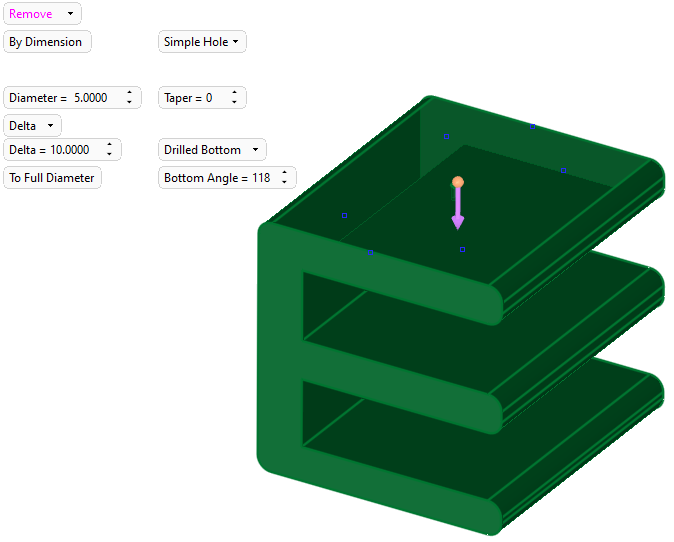The width and height of the screenshot is (674, 542).
Task: Increase Diameter with the up arrow
Action: click(x=129, y=93)
